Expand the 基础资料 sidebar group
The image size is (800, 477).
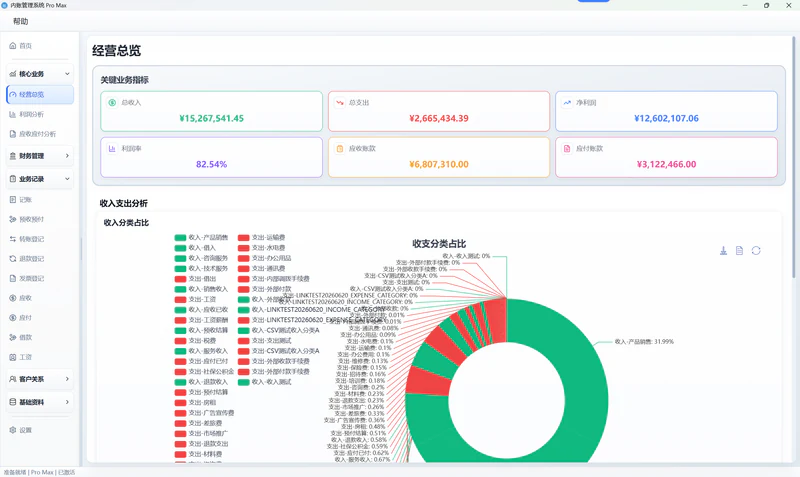(x=40, y=402)
